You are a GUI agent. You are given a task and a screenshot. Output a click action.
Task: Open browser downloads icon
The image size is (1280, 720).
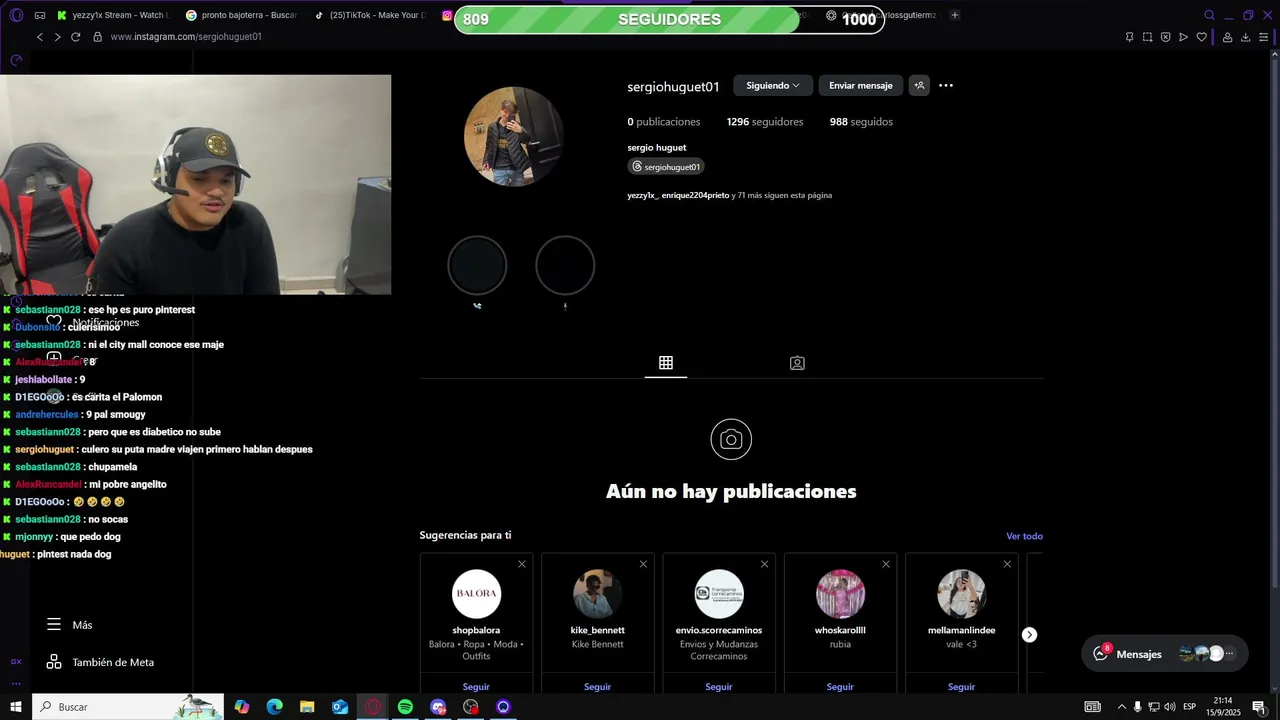[1245, 37]
